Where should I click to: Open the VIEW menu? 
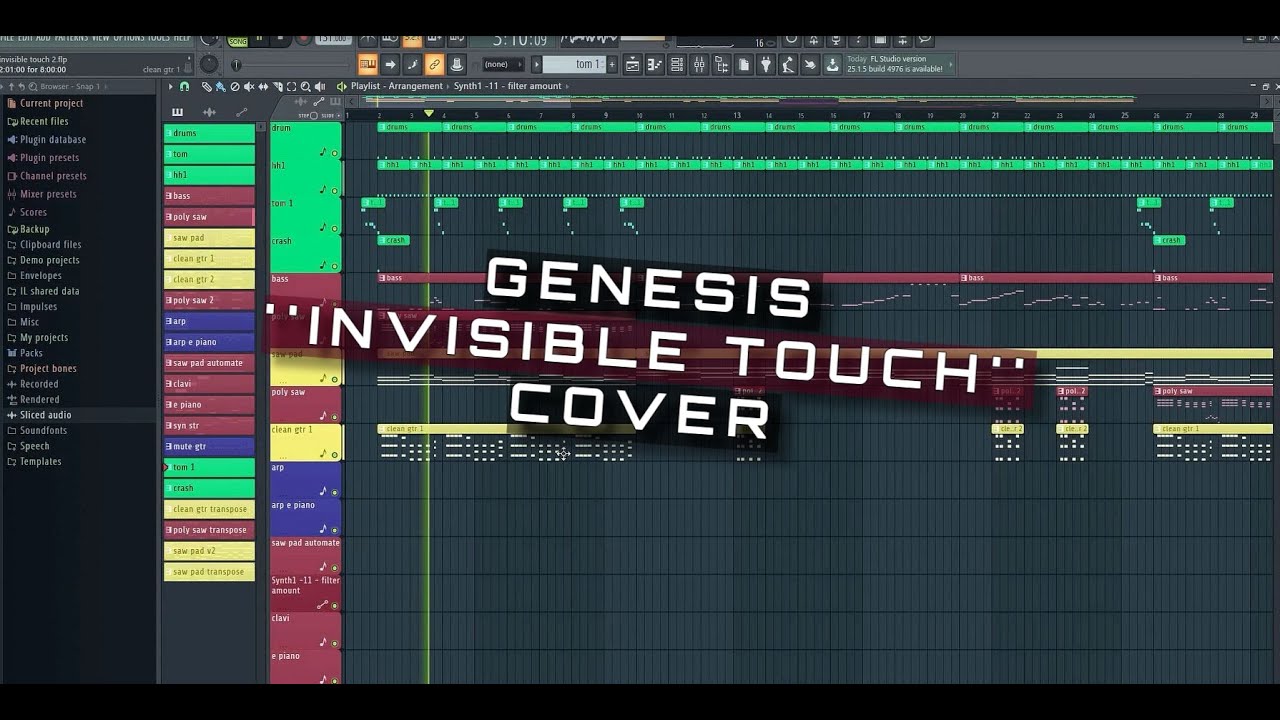pyautogui.click(x=100, y=38)
